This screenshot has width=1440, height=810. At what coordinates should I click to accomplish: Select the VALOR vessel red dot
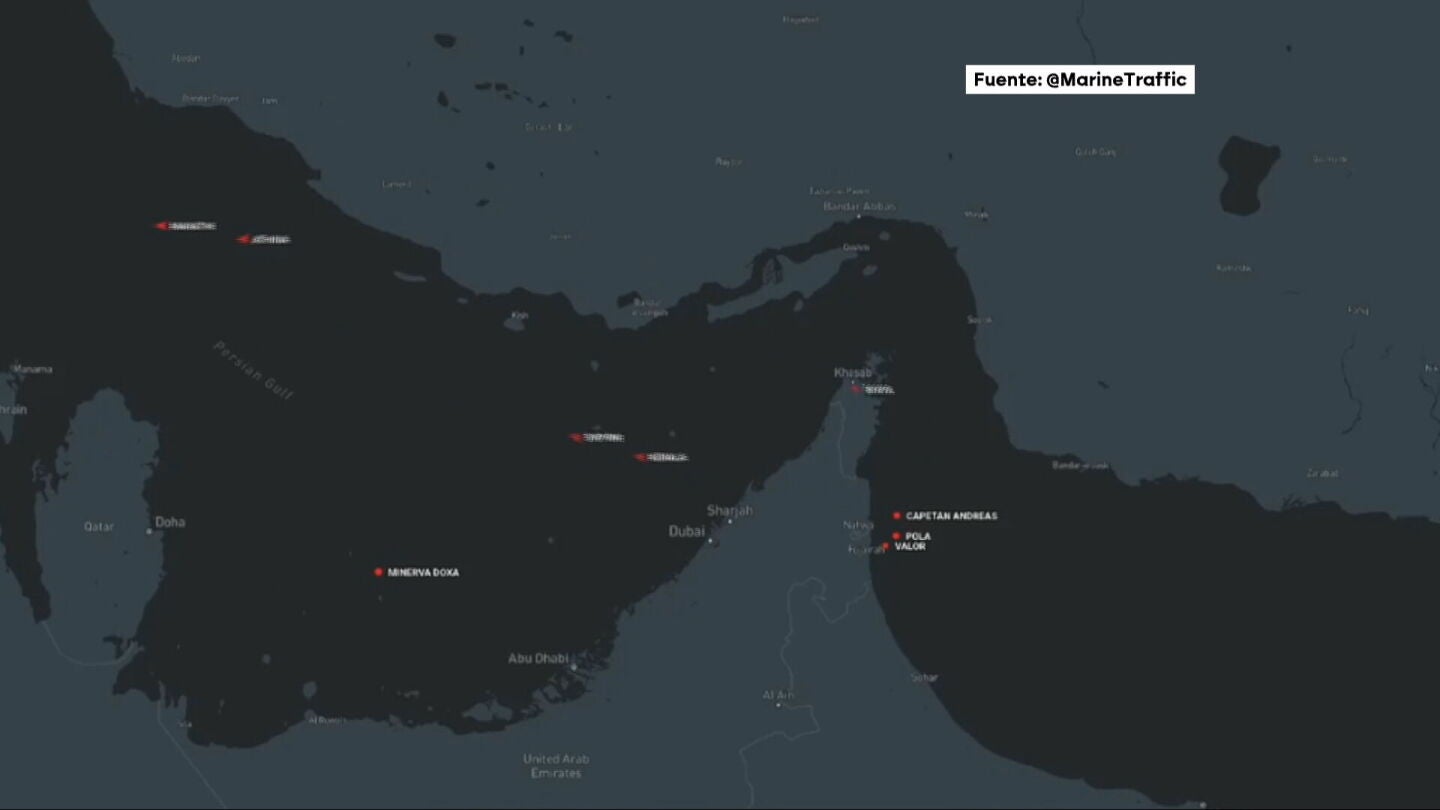(x=886, y=546)
